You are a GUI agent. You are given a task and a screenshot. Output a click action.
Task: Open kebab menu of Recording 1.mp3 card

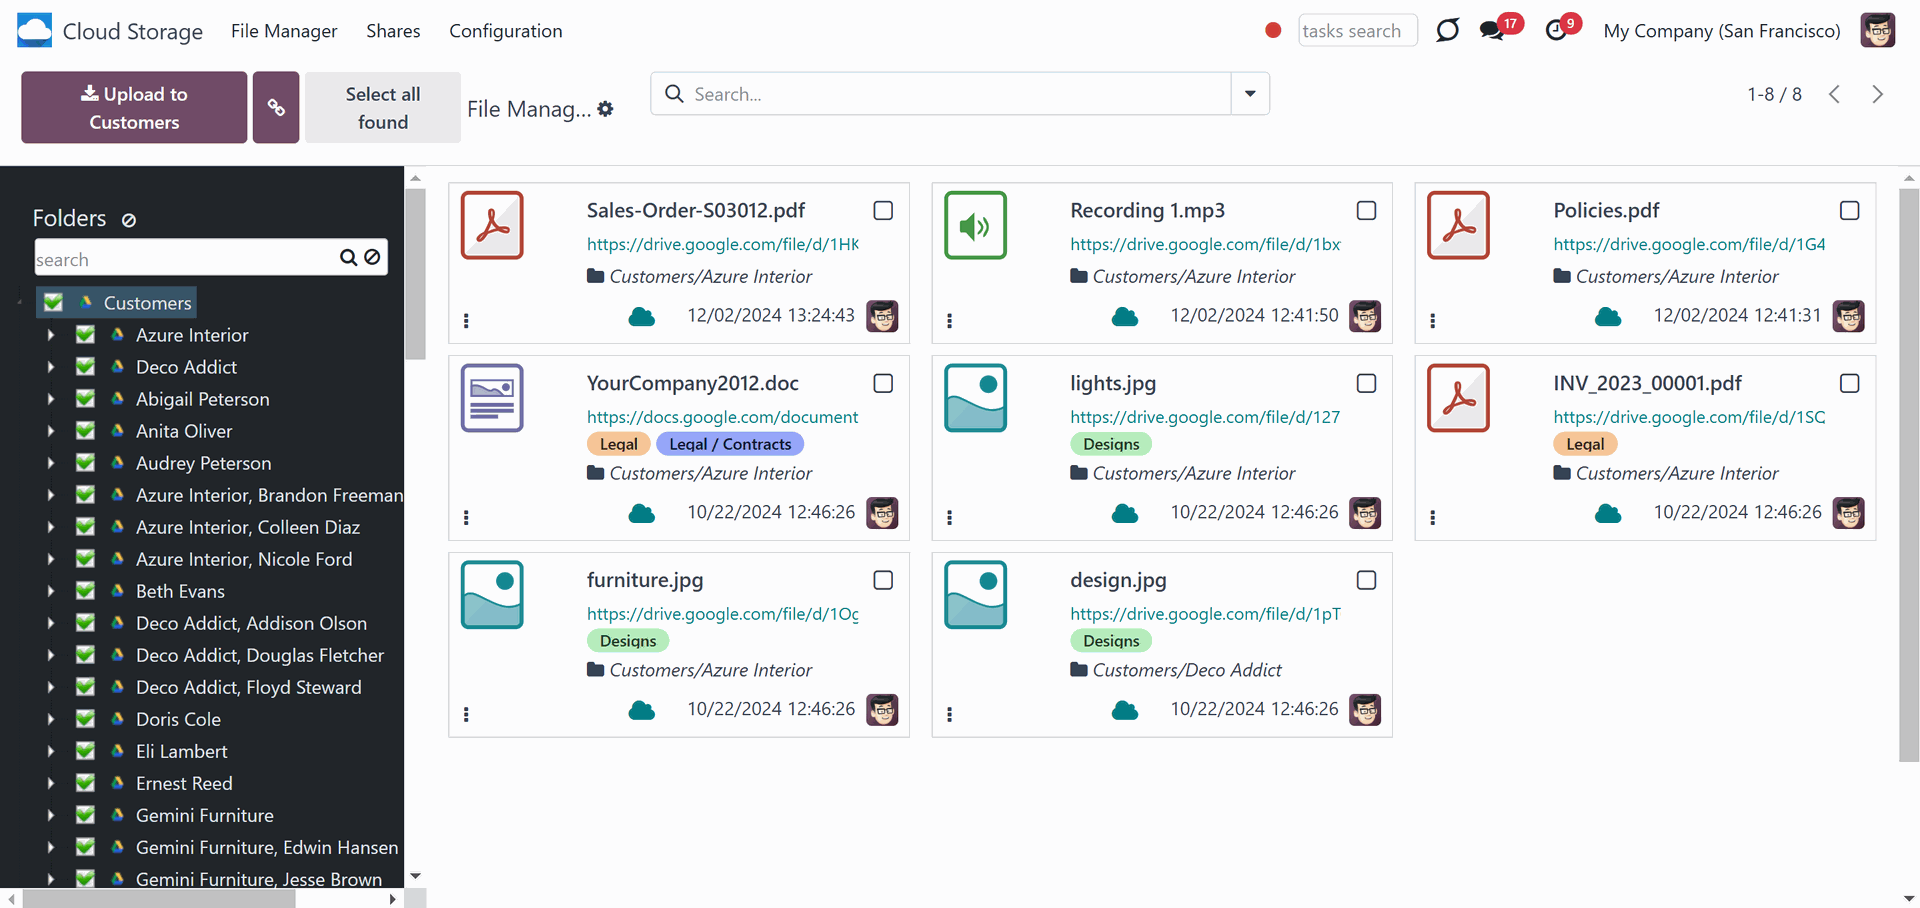pyautogui.click(x=949, y=321)
